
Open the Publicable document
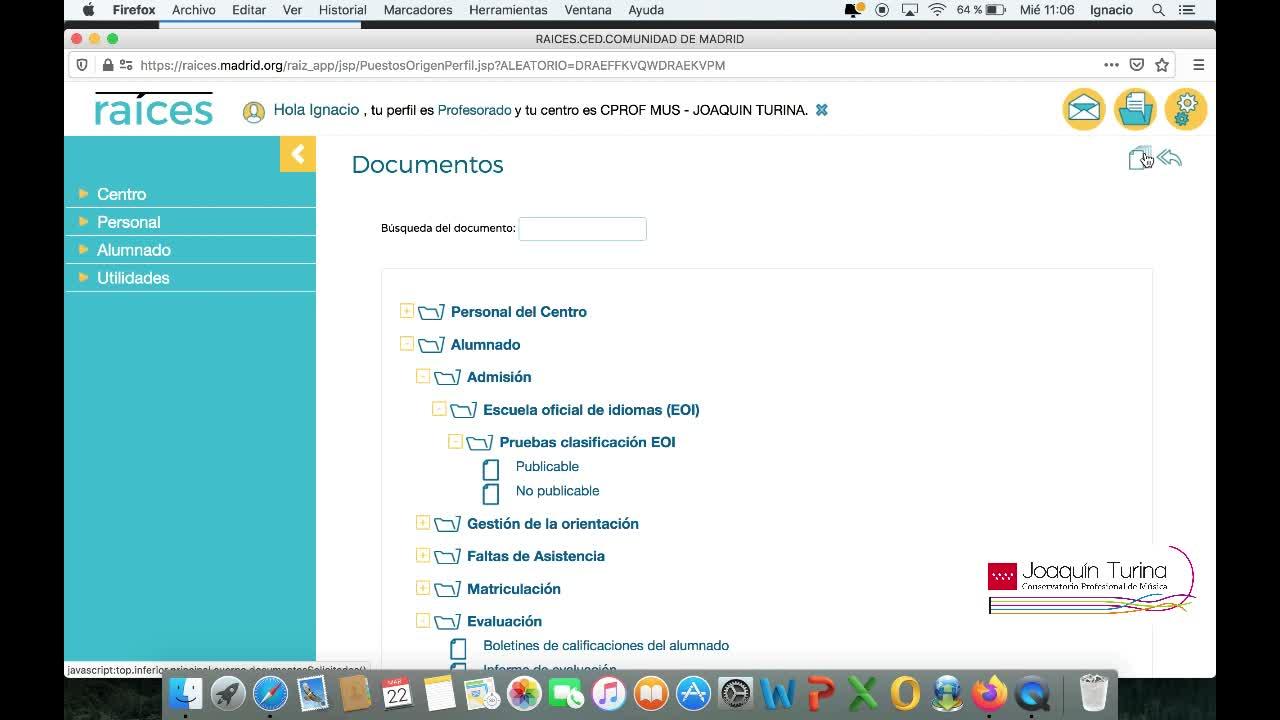coord(547,467)
